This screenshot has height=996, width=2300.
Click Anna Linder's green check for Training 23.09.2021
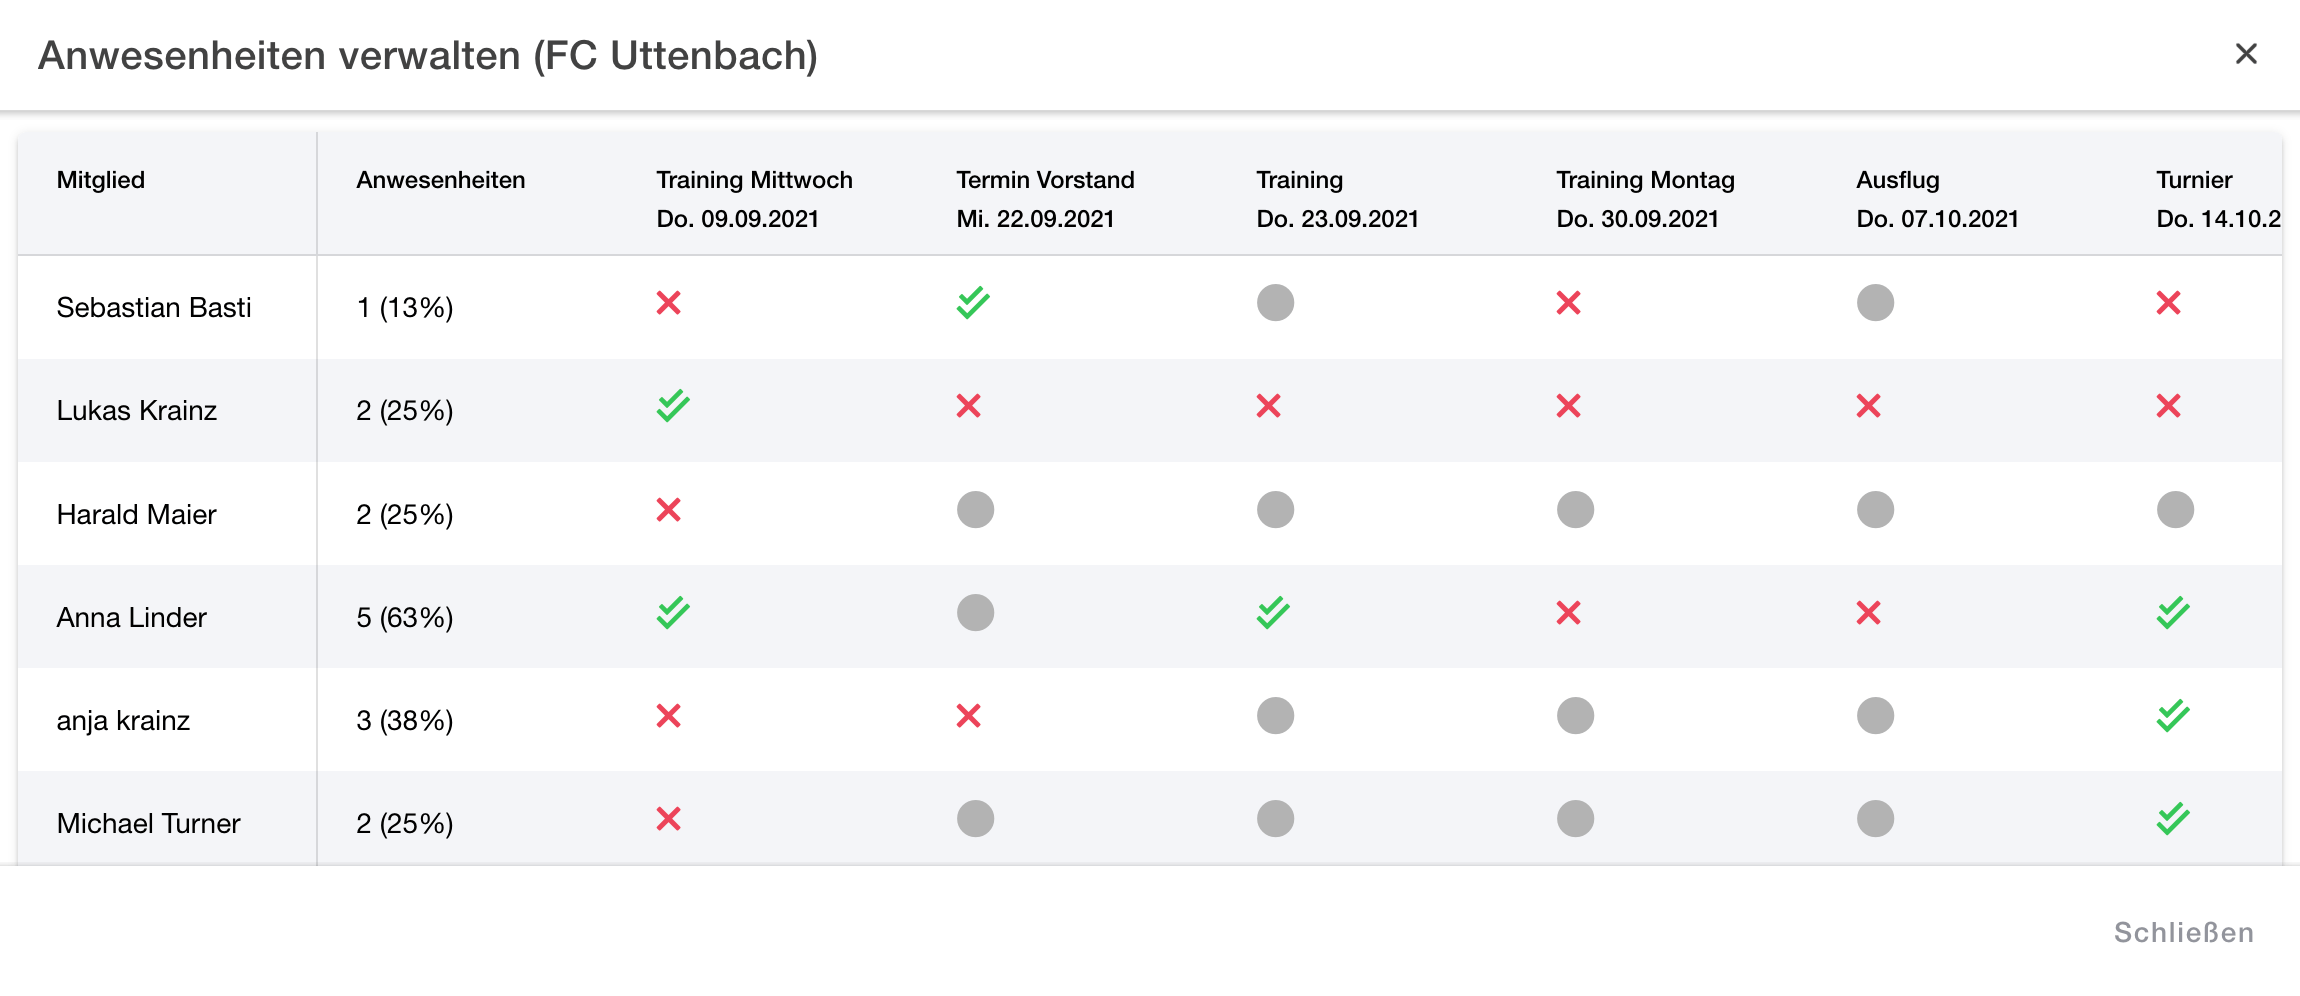pos(1272,613)
